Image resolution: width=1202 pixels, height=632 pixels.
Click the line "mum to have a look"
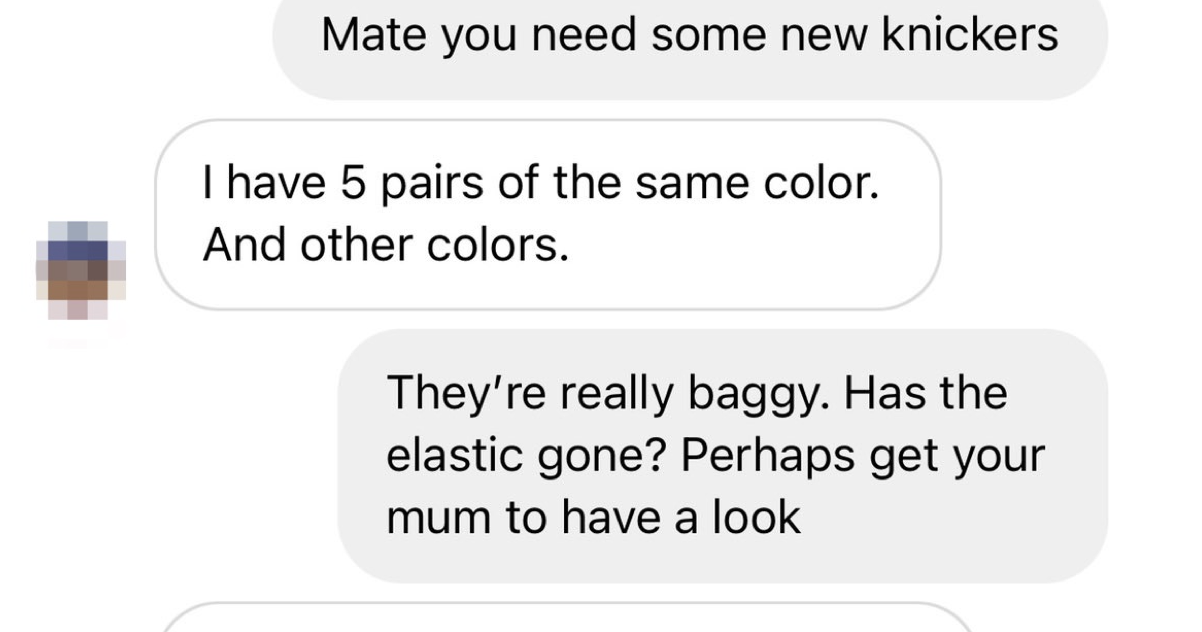pyautogui.click(x=594, y=517)
